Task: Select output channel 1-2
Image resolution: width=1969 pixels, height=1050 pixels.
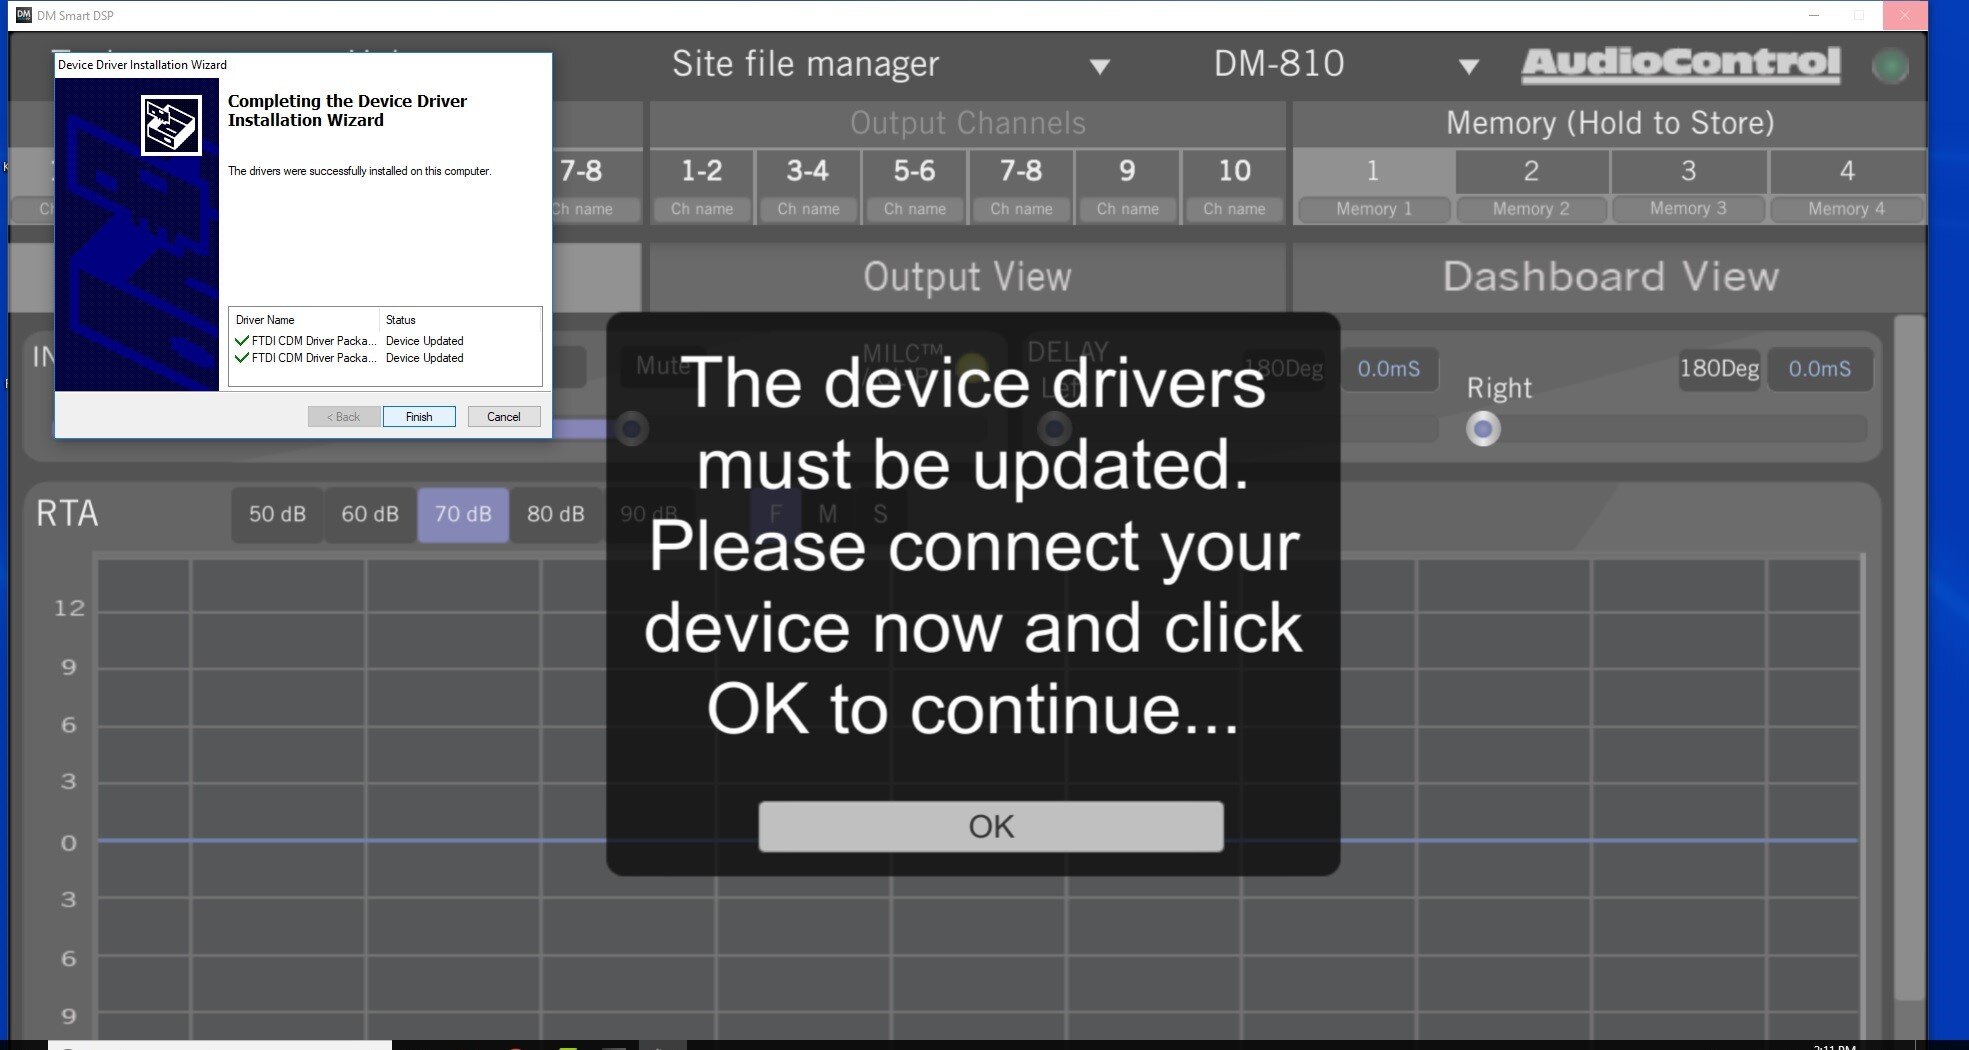Action: tap(702, 171)
